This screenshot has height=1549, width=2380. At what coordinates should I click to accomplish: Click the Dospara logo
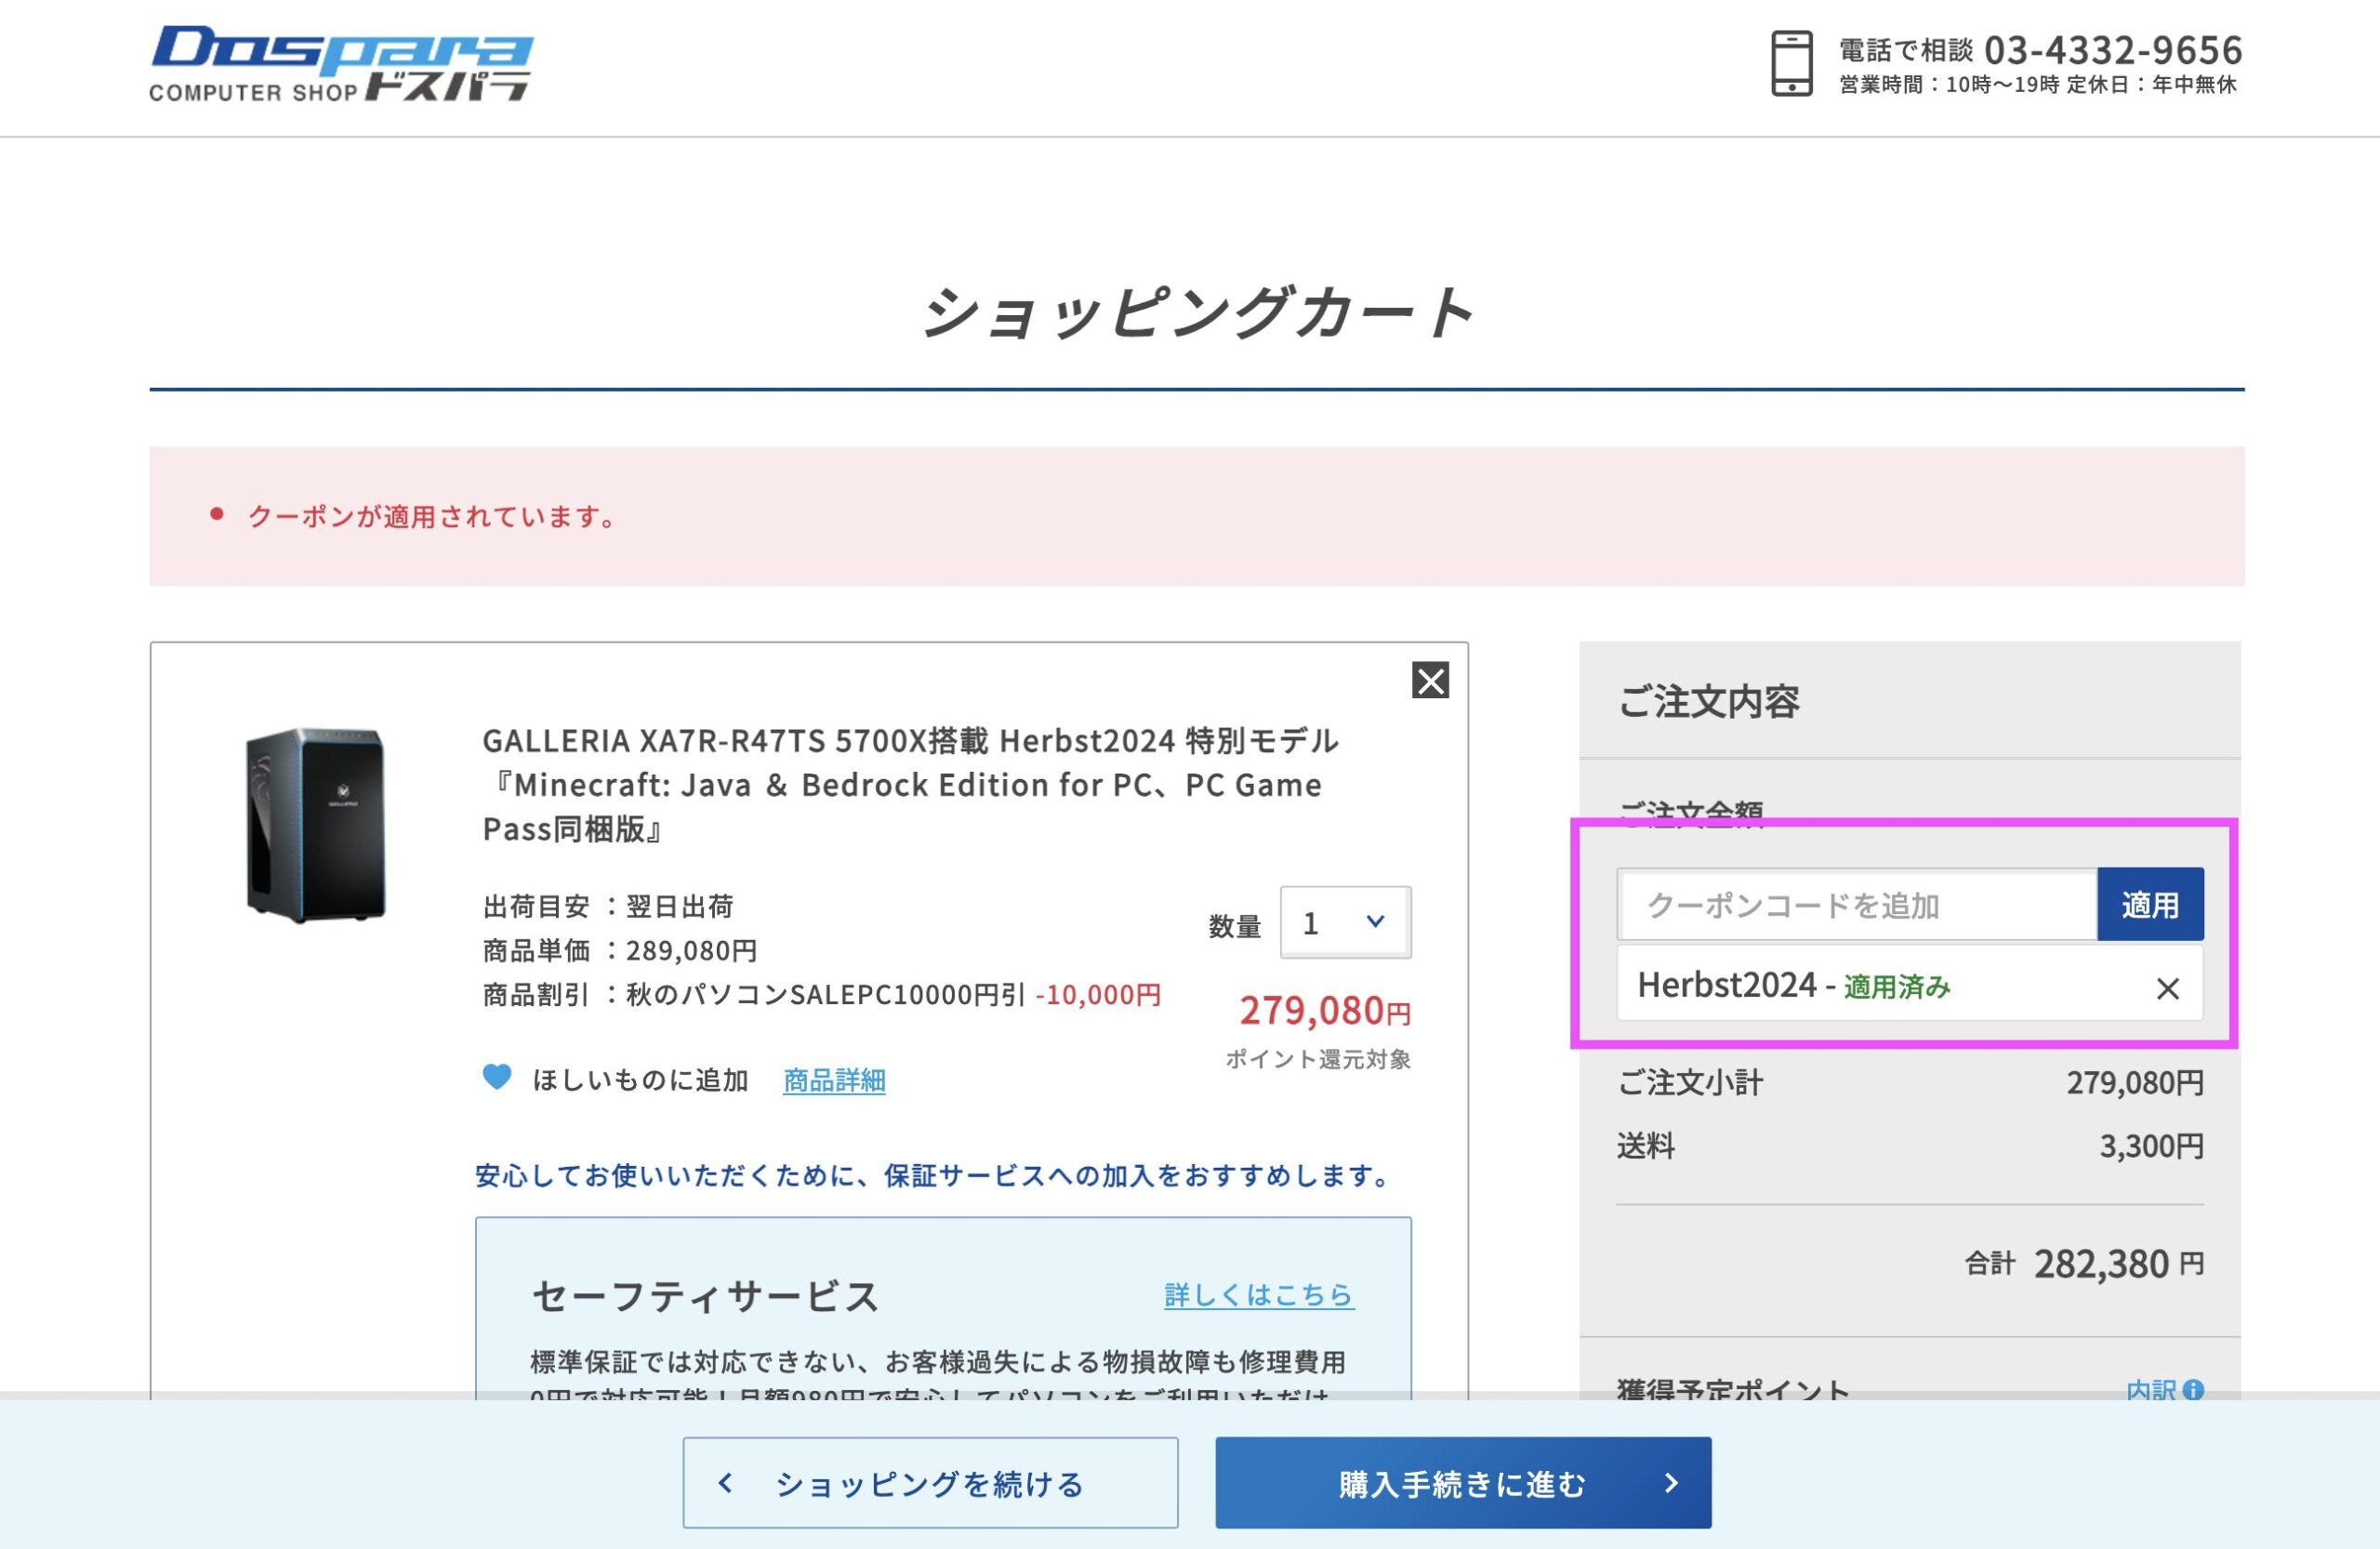pyautogui.click(x=341, y=64)
